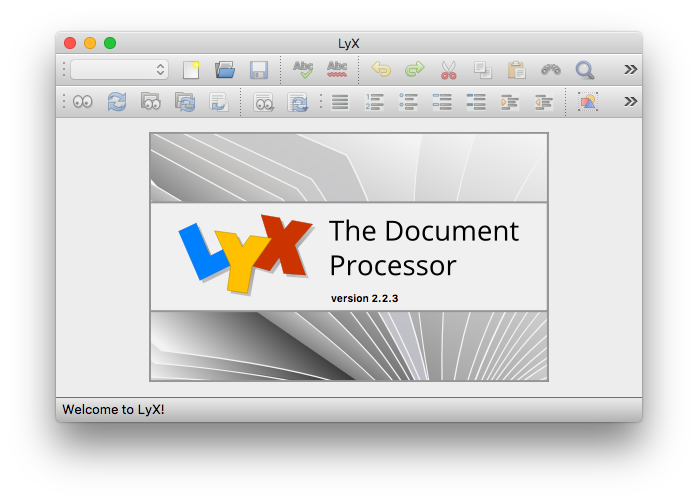
Task: Update master document icon
Action: coord(185,102)
